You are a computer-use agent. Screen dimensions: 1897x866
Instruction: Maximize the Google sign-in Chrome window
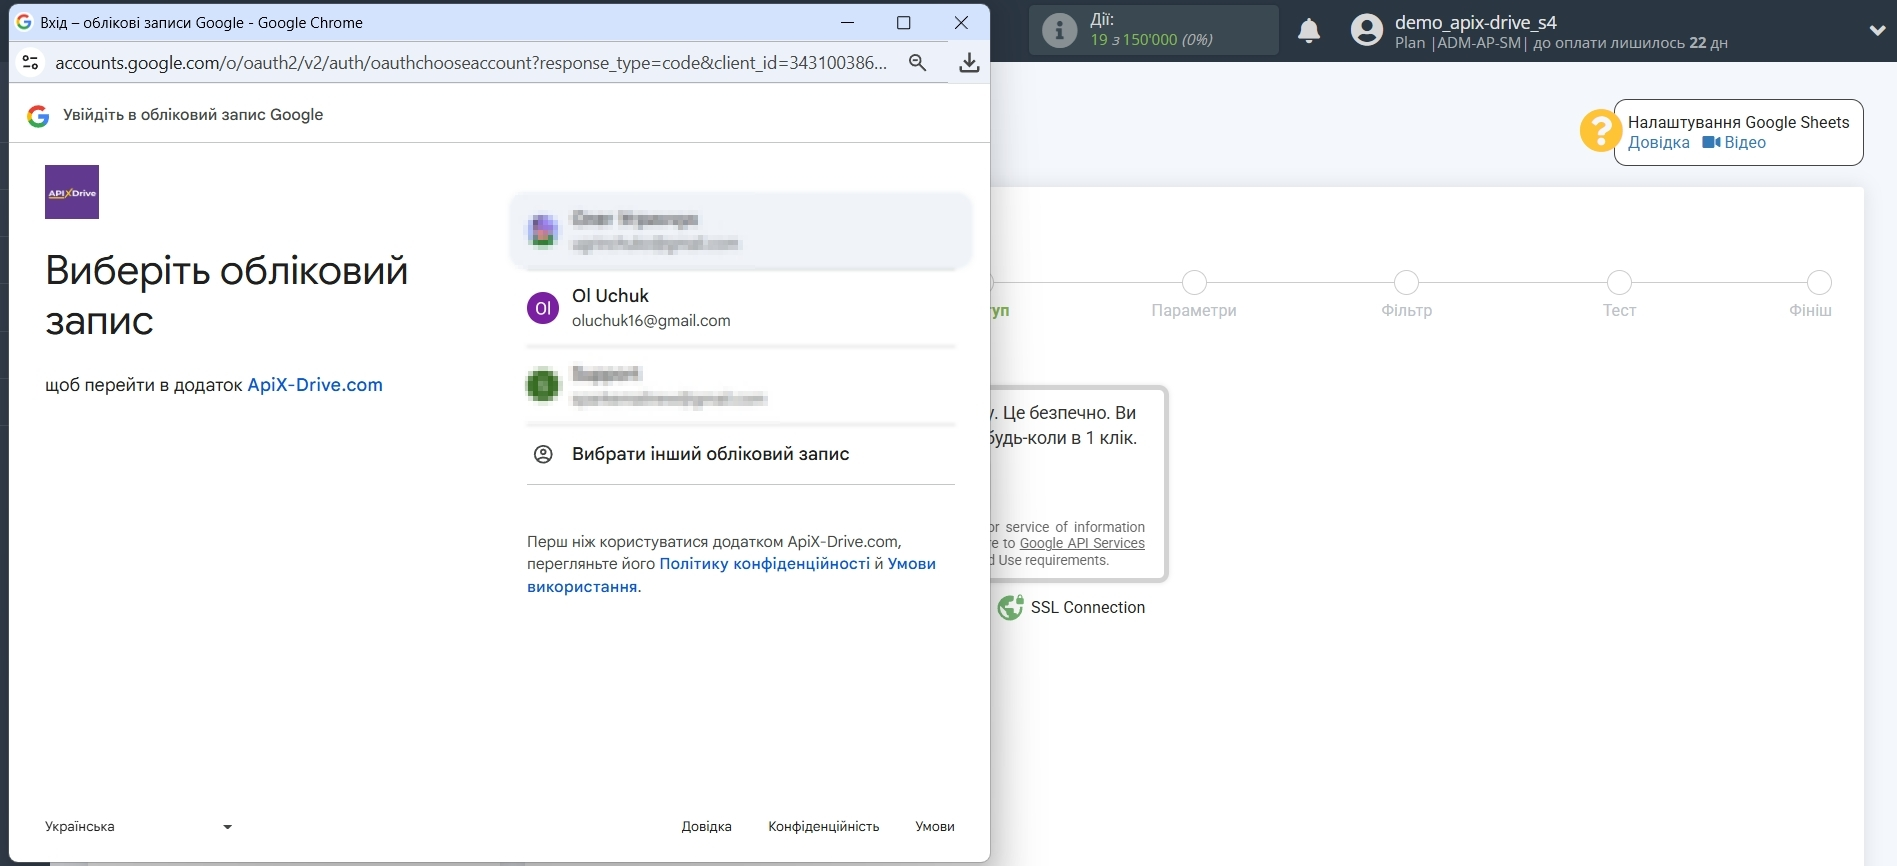click(x=903, y=22)
